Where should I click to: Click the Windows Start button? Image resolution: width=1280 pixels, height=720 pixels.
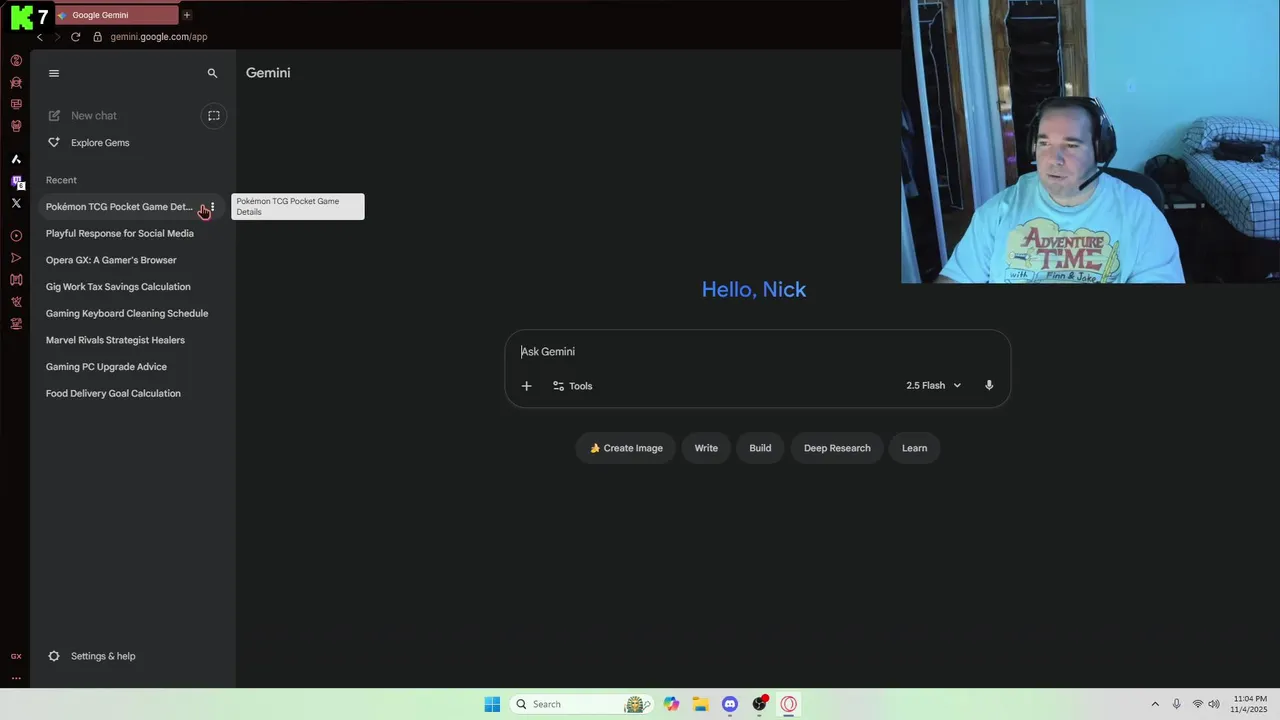point(492,704)
